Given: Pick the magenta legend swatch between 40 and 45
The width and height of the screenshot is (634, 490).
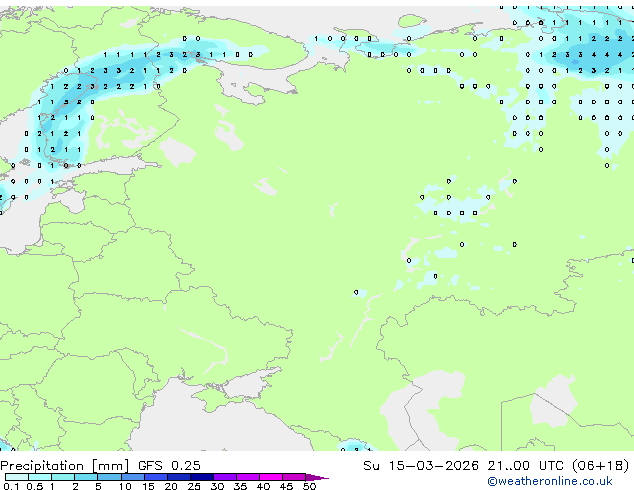Looking at the screenshot, I should 271,477.
